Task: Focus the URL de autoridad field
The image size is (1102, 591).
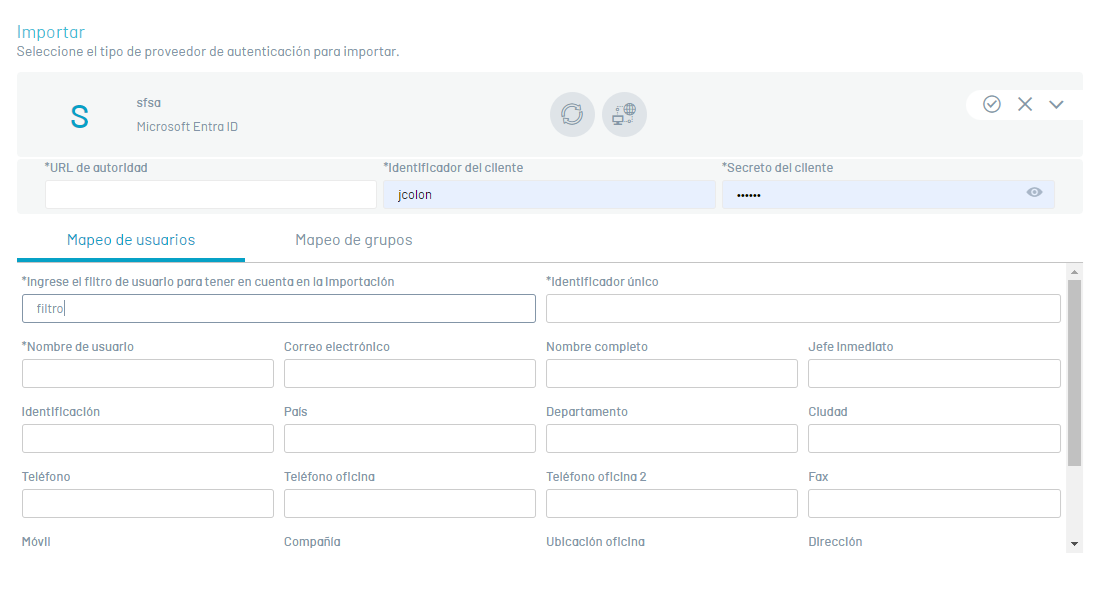Action: [211, 195]
